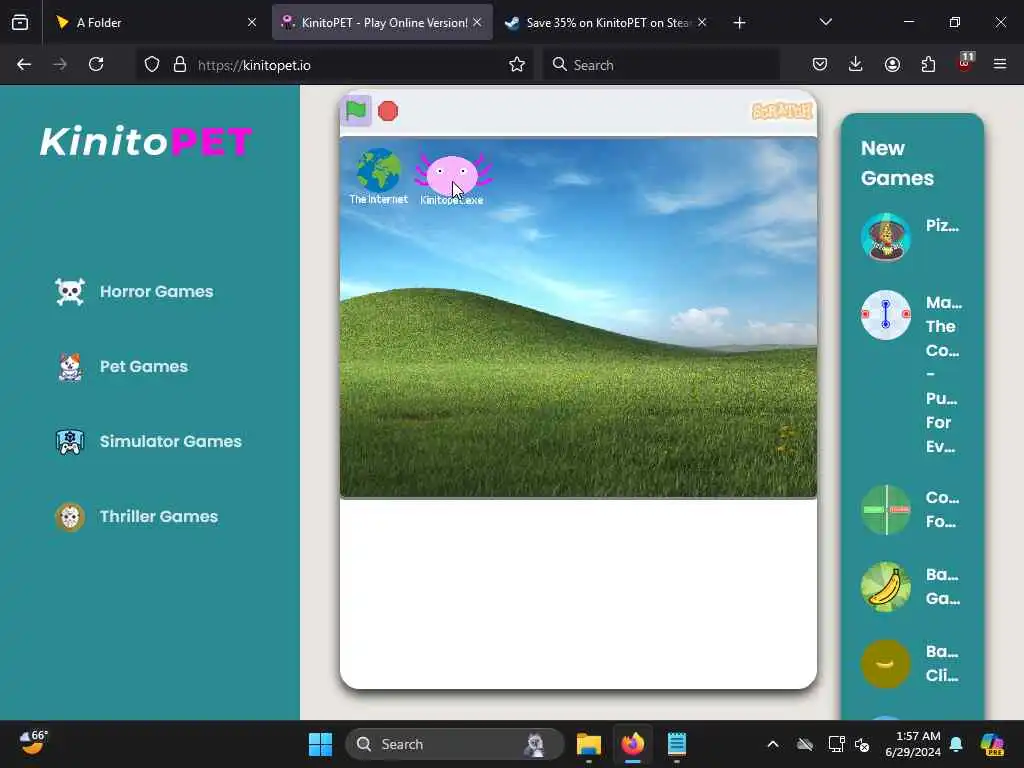The image size is (1024, 768).
Task: Switch to the A Folder tab
Action: 155,23
